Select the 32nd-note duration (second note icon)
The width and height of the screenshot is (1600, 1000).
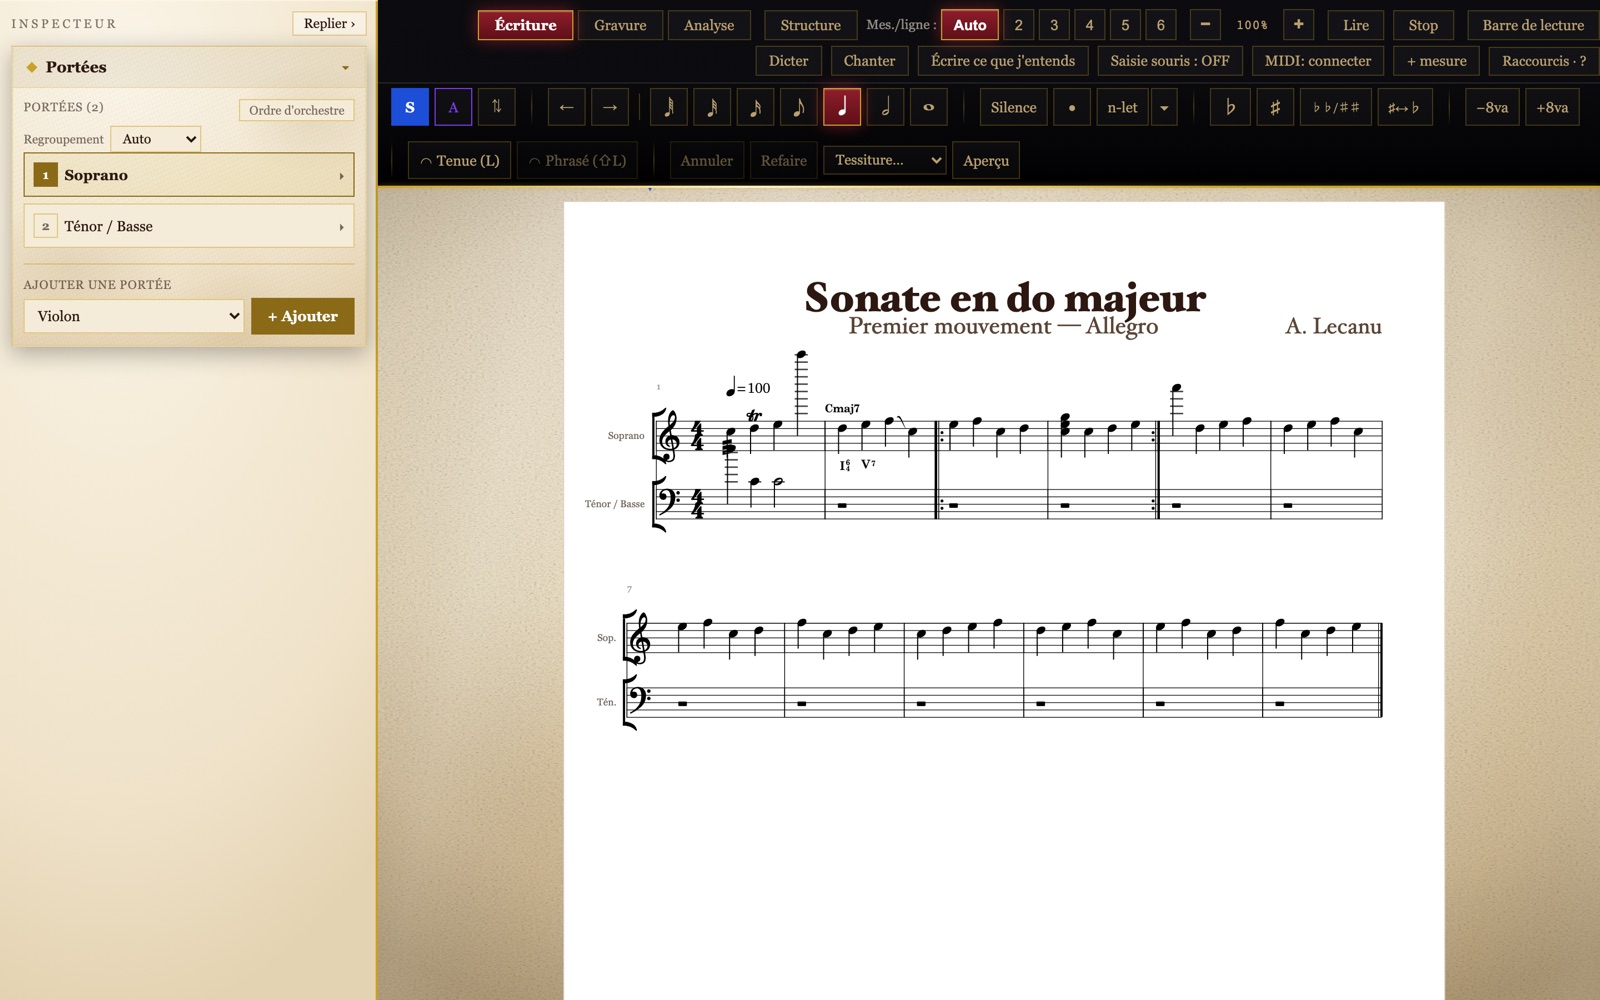coord(712,107)
